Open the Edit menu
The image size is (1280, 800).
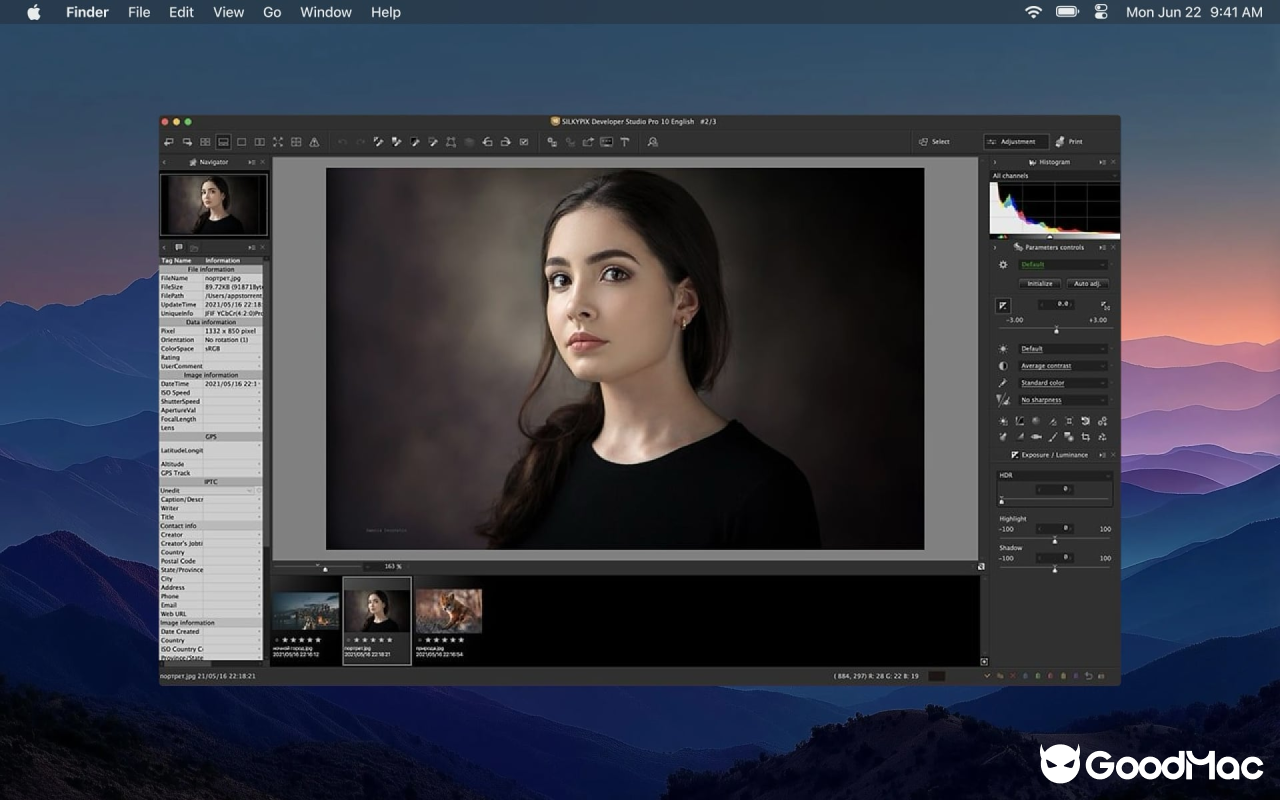click(x=181, y=12)
